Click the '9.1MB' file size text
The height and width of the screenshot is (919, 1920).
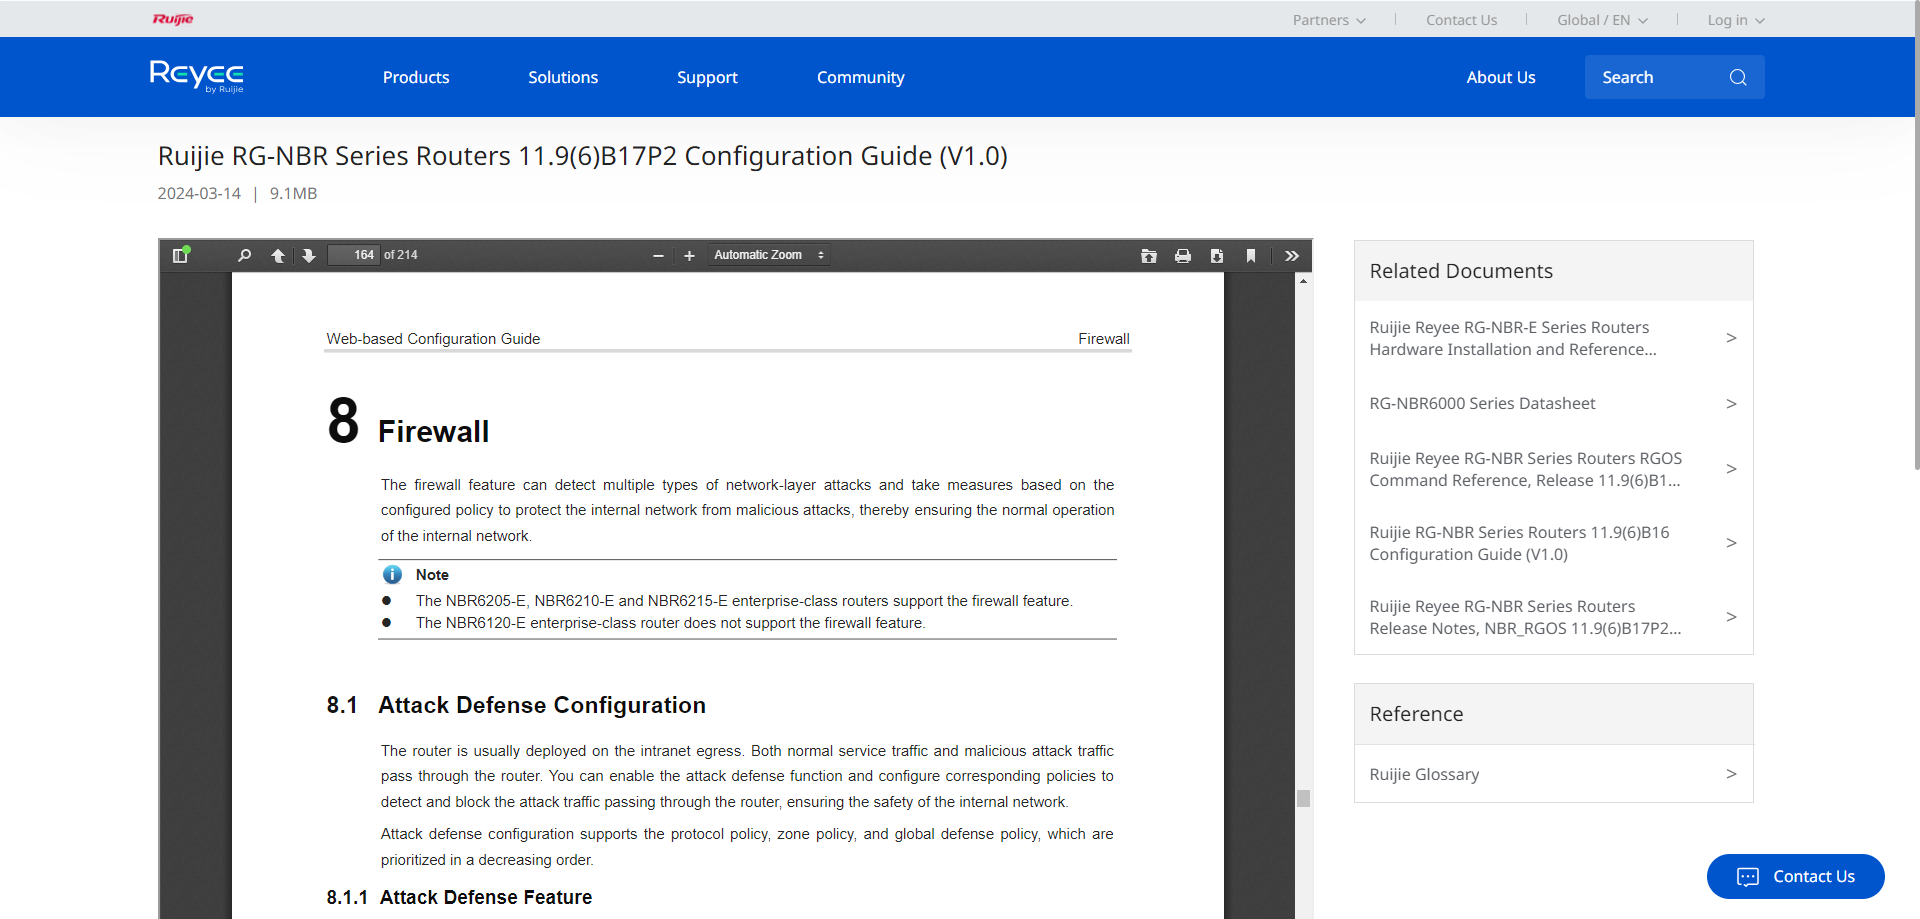tap(293, 194)
